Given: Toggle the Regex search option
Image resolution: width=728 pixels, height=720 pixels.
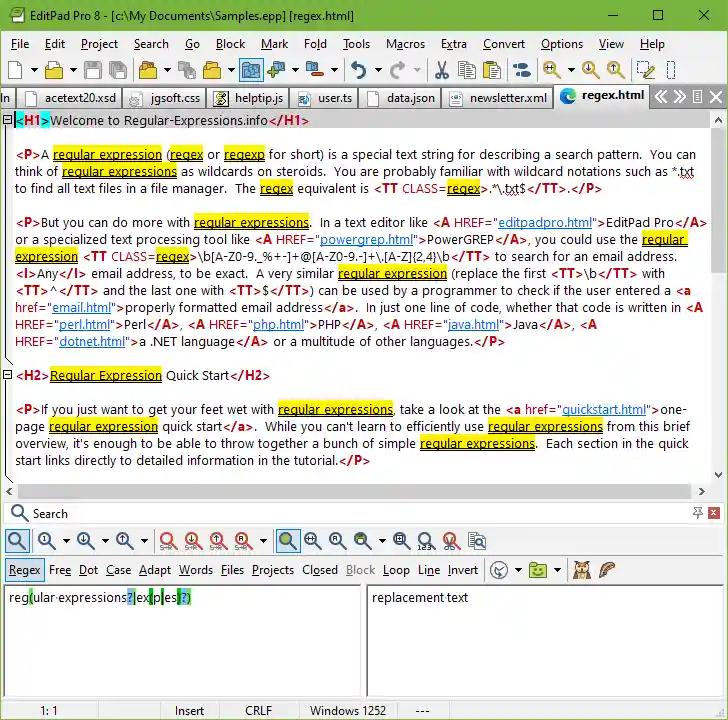Looking at the screenshot, I should [x=25, y=570].
